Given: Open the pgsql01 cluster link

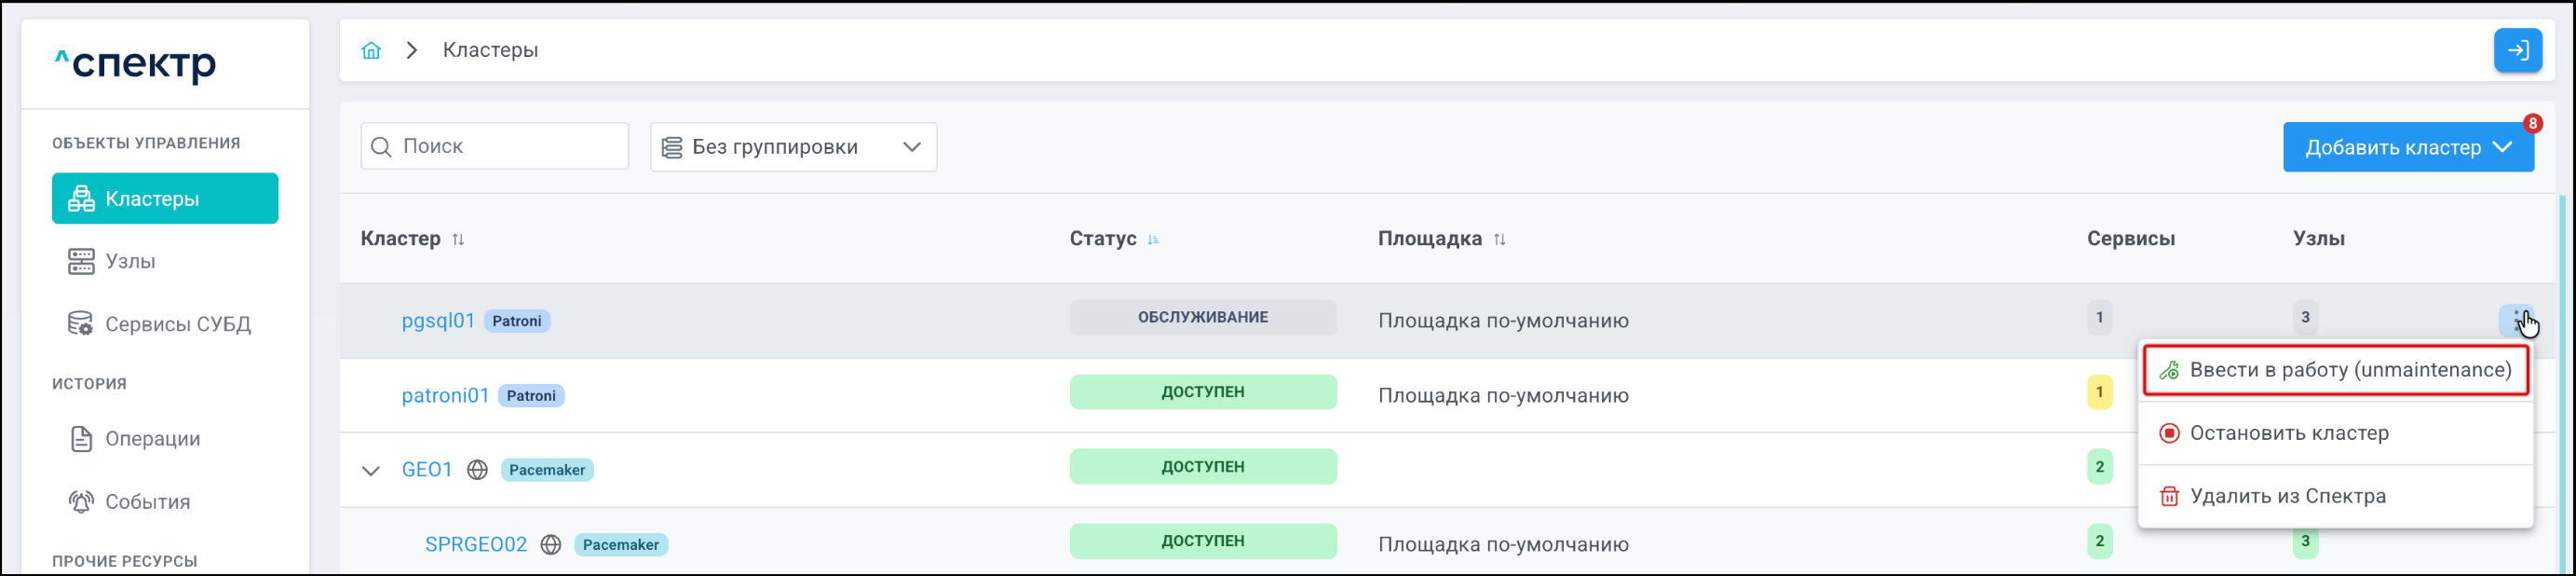Looking at the screenshot, I should click(438, 321).
